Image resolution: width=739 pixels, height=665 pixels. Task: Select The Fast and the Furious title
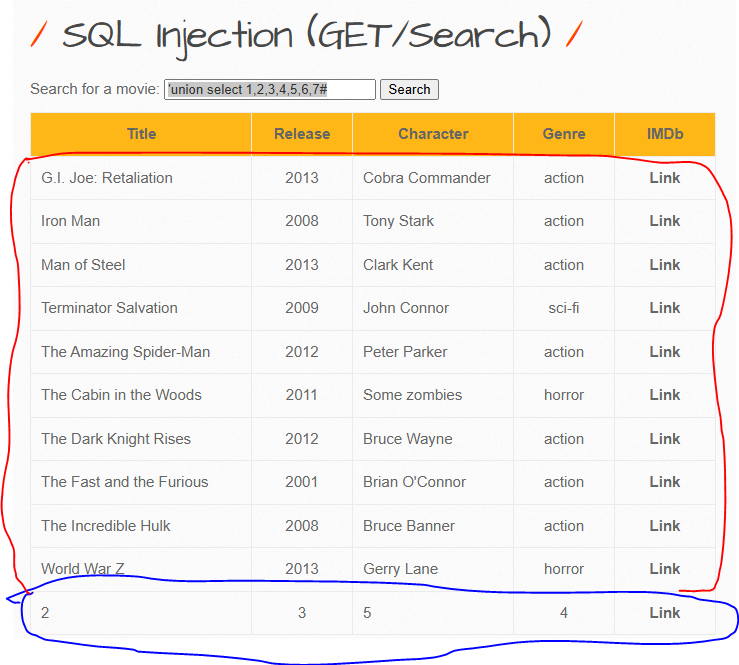coord(124,482)
